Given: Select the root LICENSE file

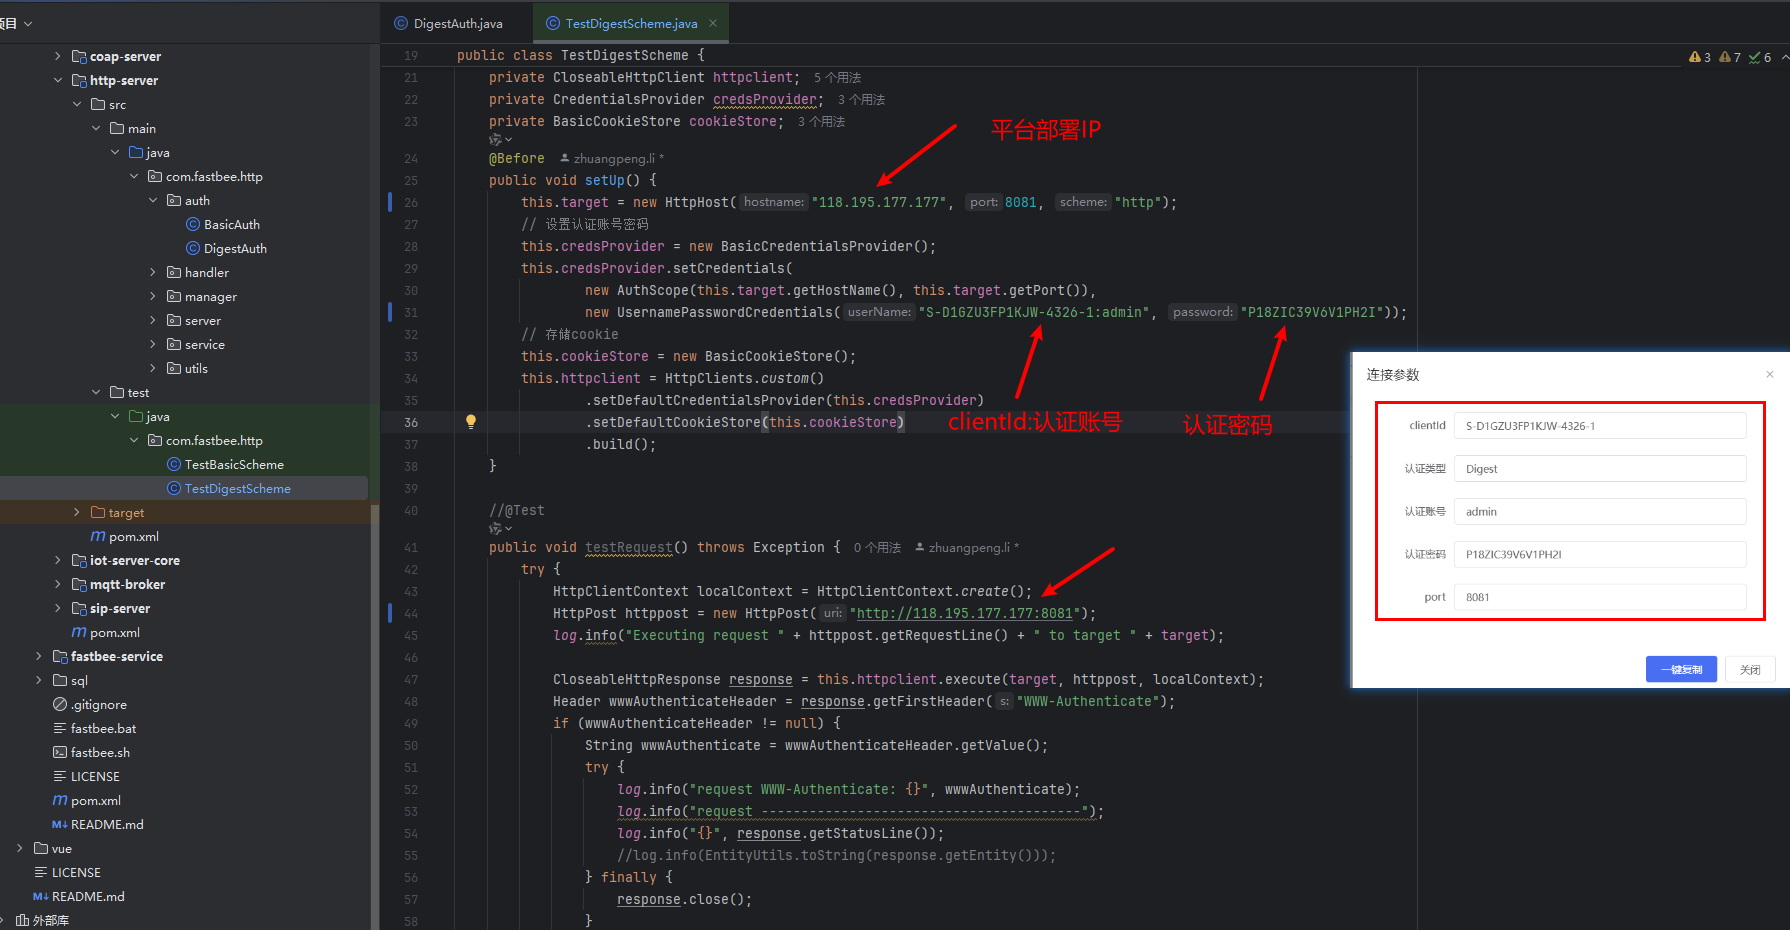Looking at the screenshot, I should click(x=76, y=873).
